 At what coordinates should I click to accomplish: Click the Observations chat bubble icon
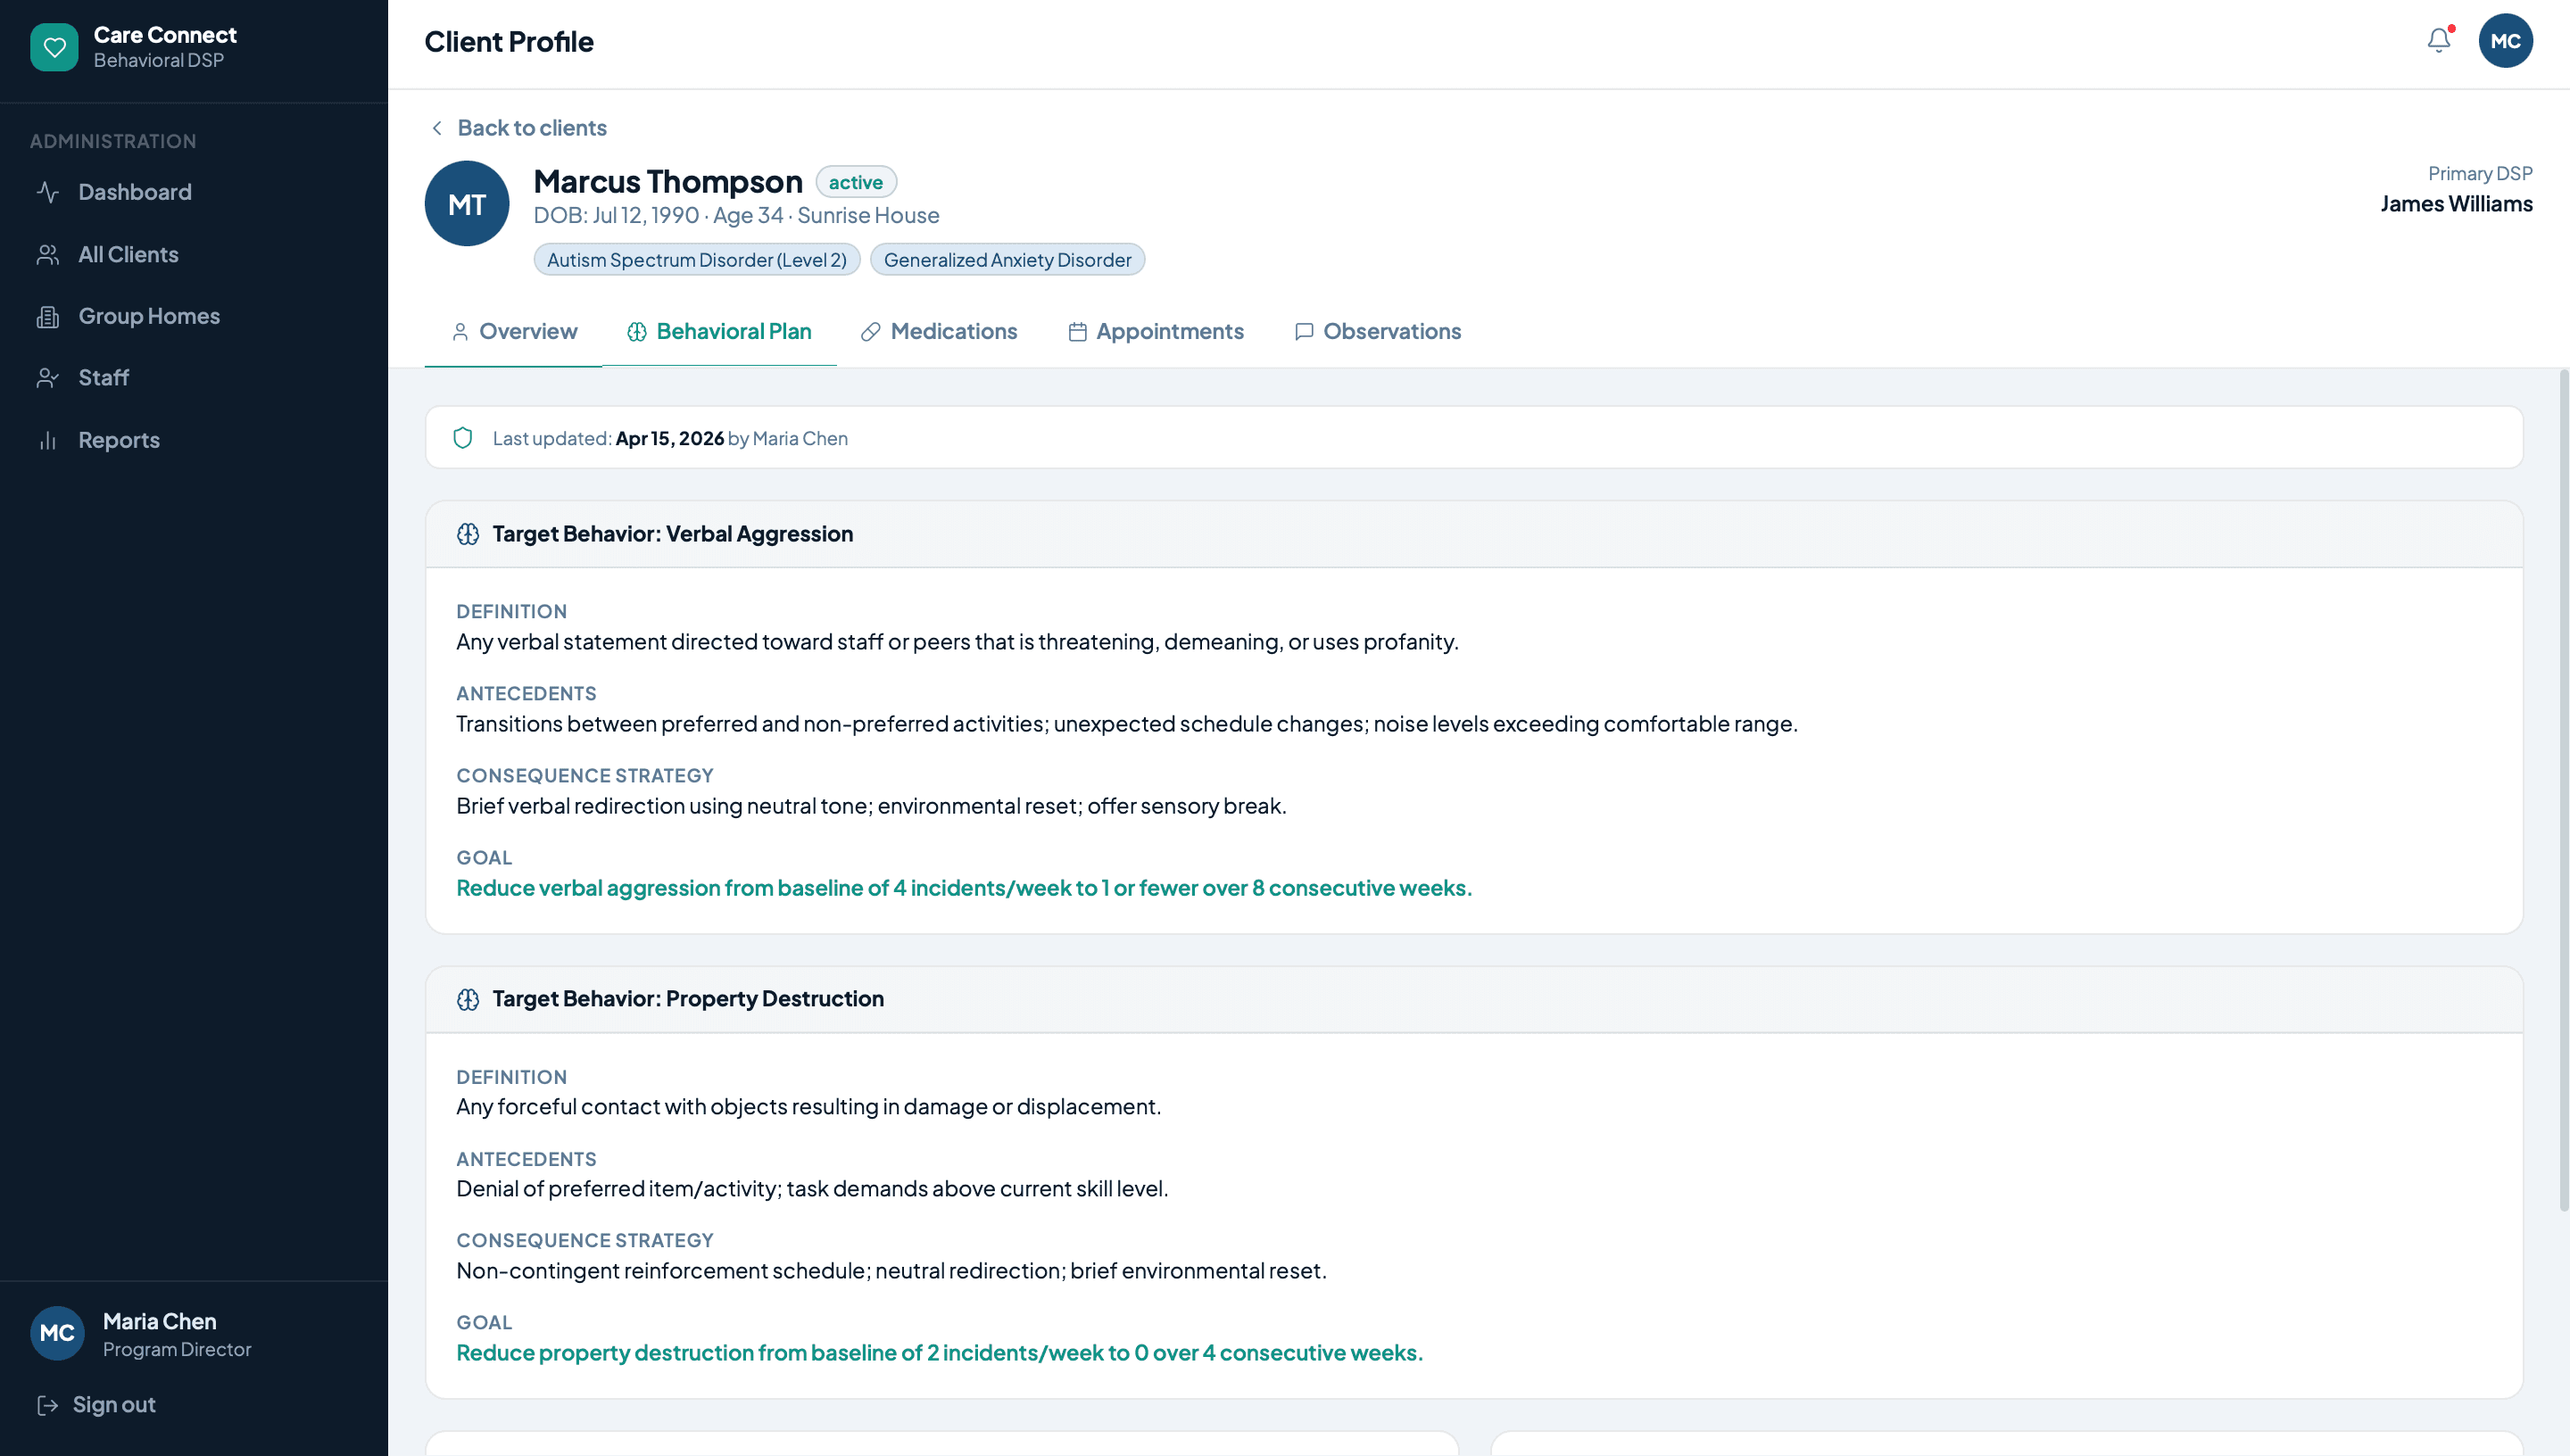click(x=1304, y=332)
